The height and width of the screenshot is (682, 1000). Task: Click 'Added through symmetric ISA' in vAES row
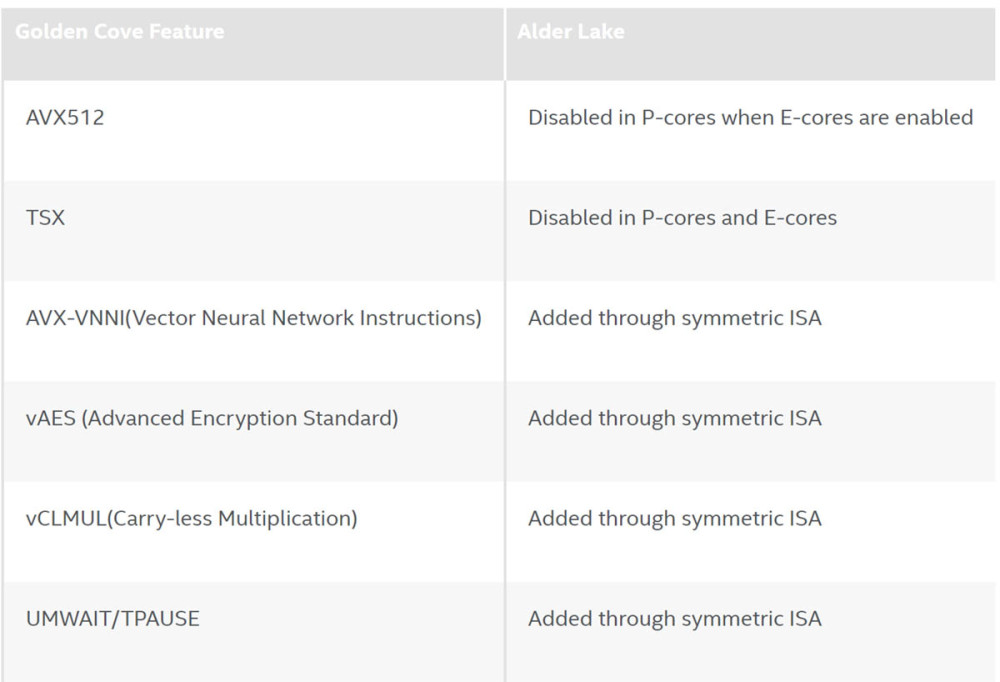[675, 418]
